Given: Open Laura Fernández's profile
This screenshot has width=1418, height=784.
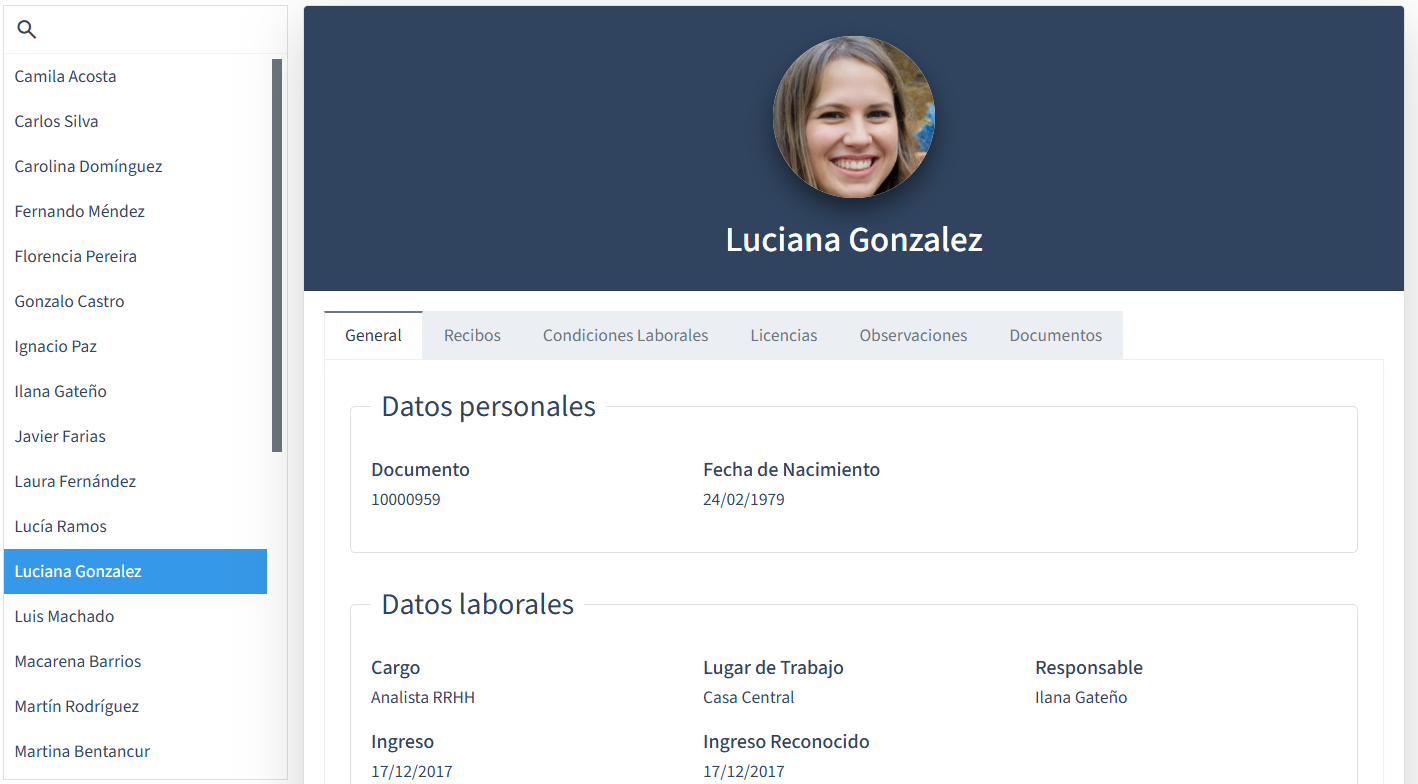Looking at the screenshot, I should [x=75, y=482].
